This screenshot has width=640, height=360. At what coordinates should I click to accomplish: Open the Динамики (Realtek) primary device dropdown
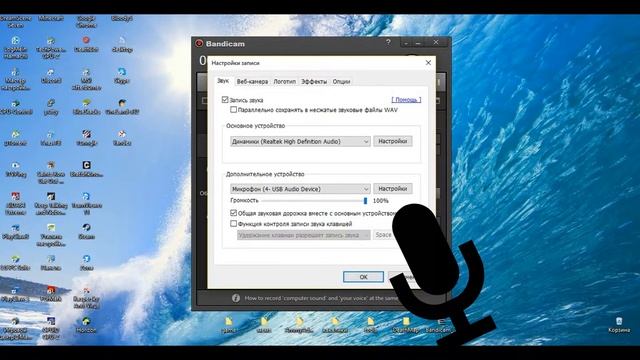[300, 141]
